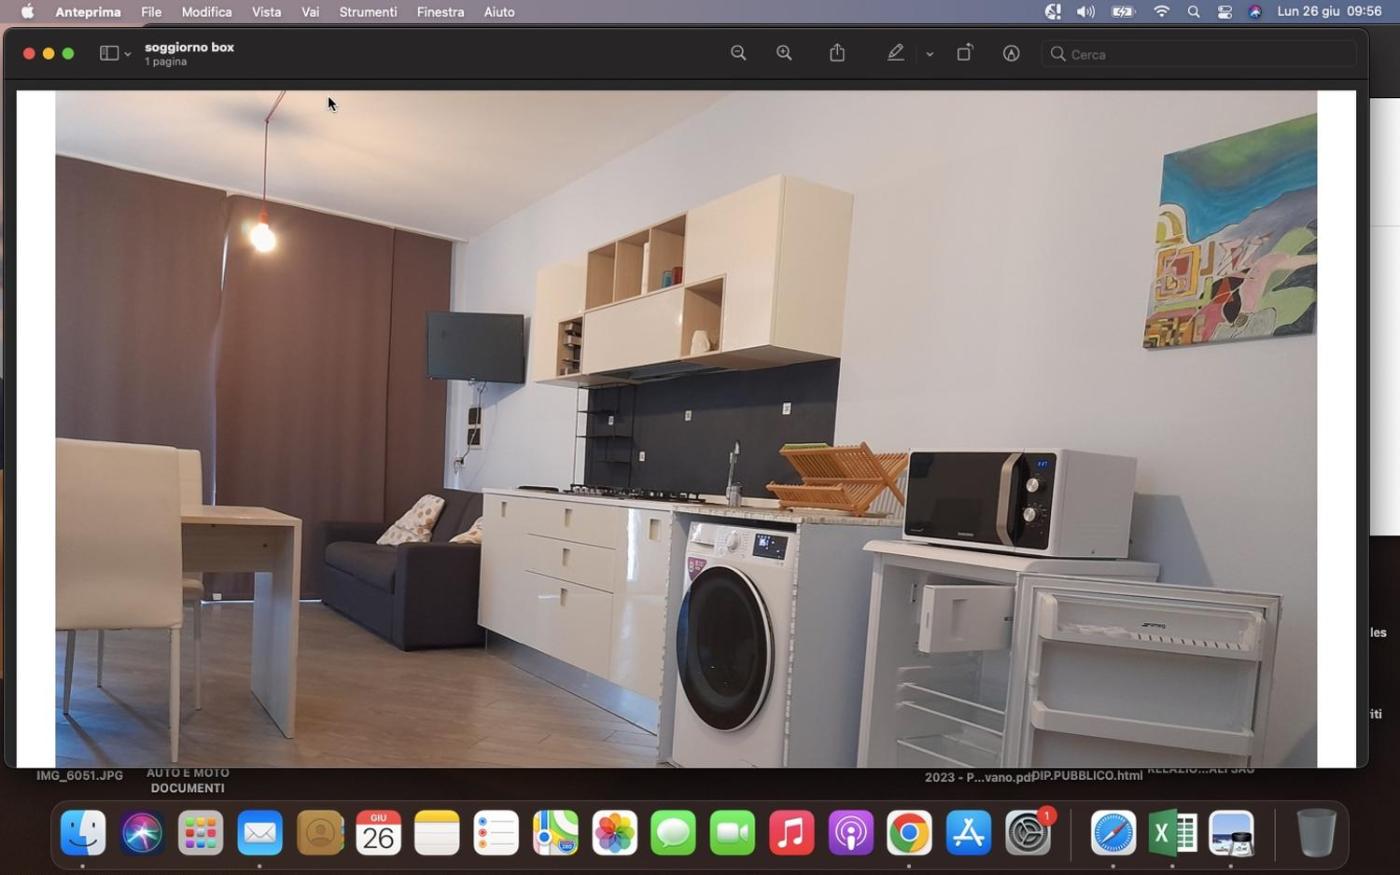Viewport: 1400px width, 875px height.
Task: Click the Cerca search field
Action: 1200,54
